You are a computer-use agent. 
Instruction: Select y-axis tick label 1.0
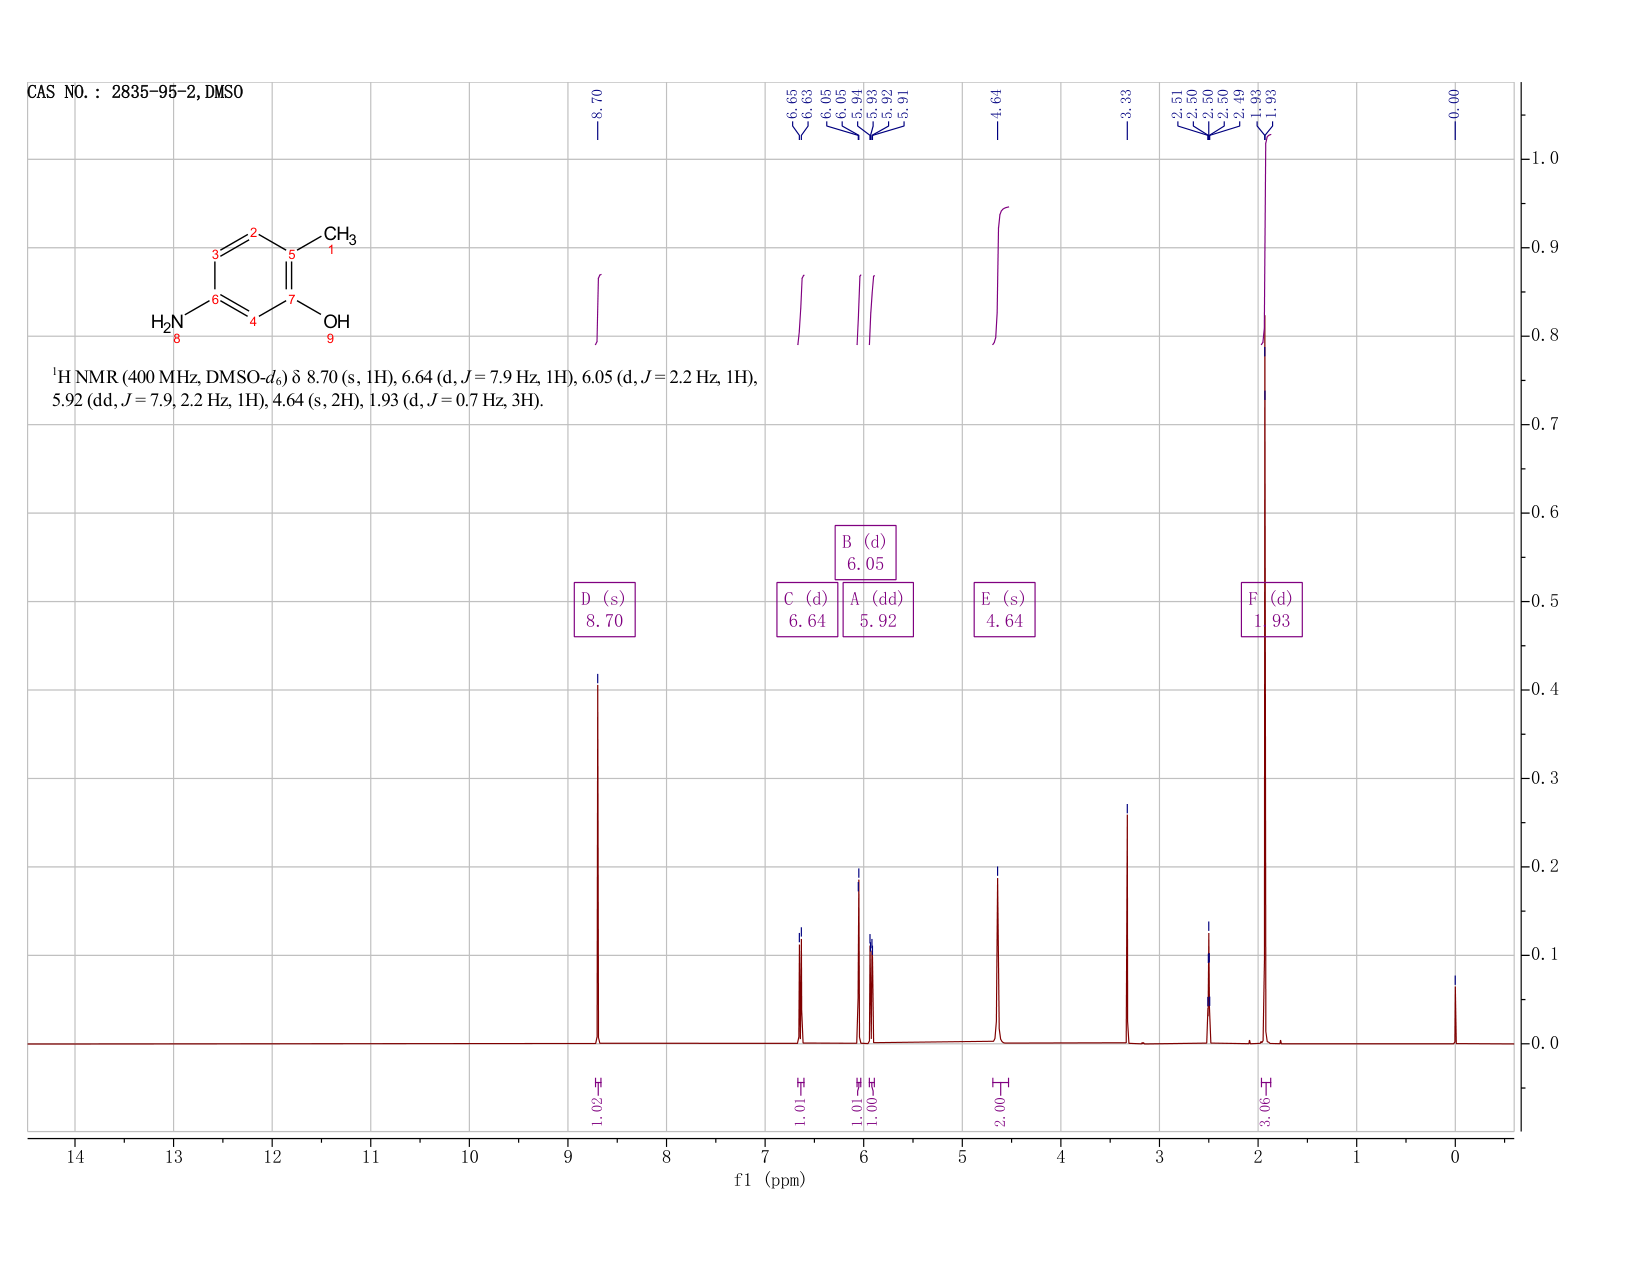(1545, 159)
